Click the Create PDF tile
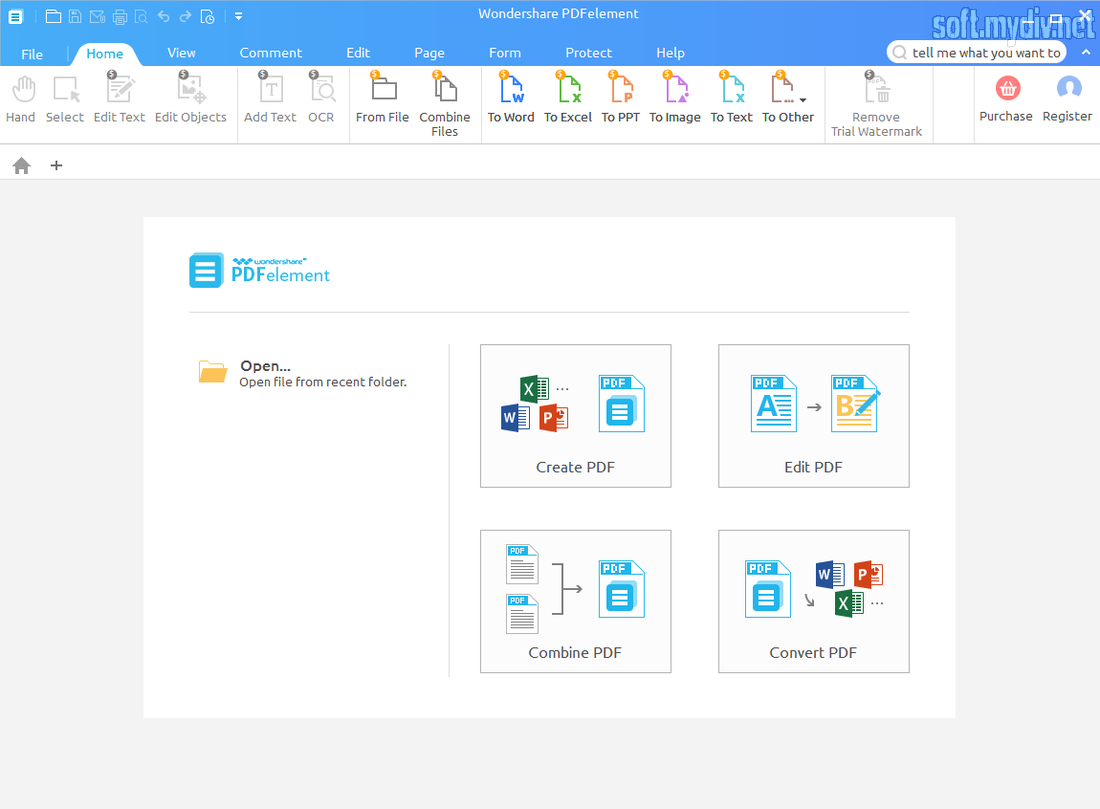Image resolution: width=1100 pixels, height=809 pixels. tap(576, 416)
